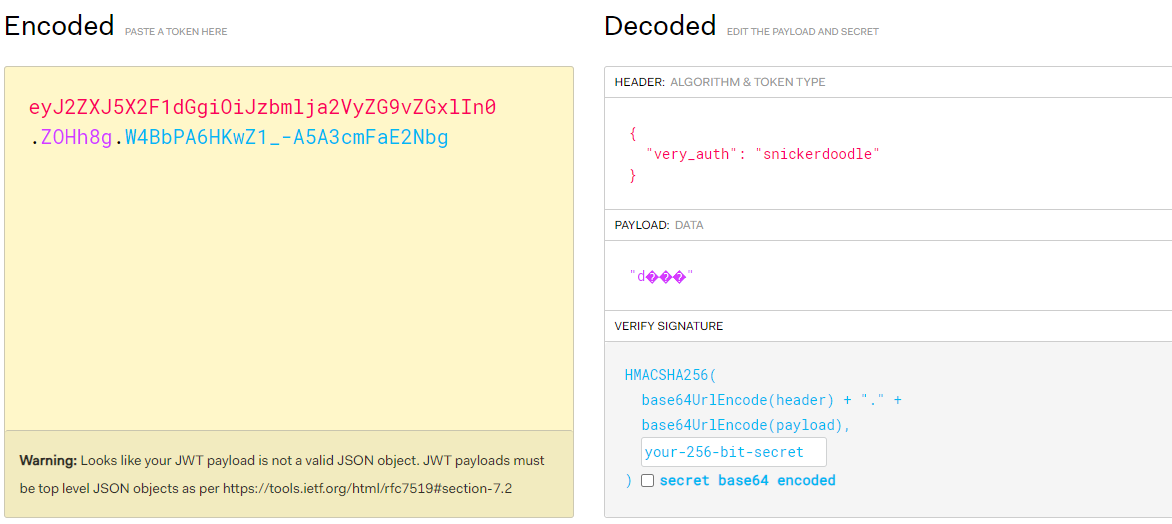The width and height of the screenshot is (1172, 524).
Task: Click the HEADER: ALGORITHM & TOKEN TYPE label
Action: coord(719,82)
